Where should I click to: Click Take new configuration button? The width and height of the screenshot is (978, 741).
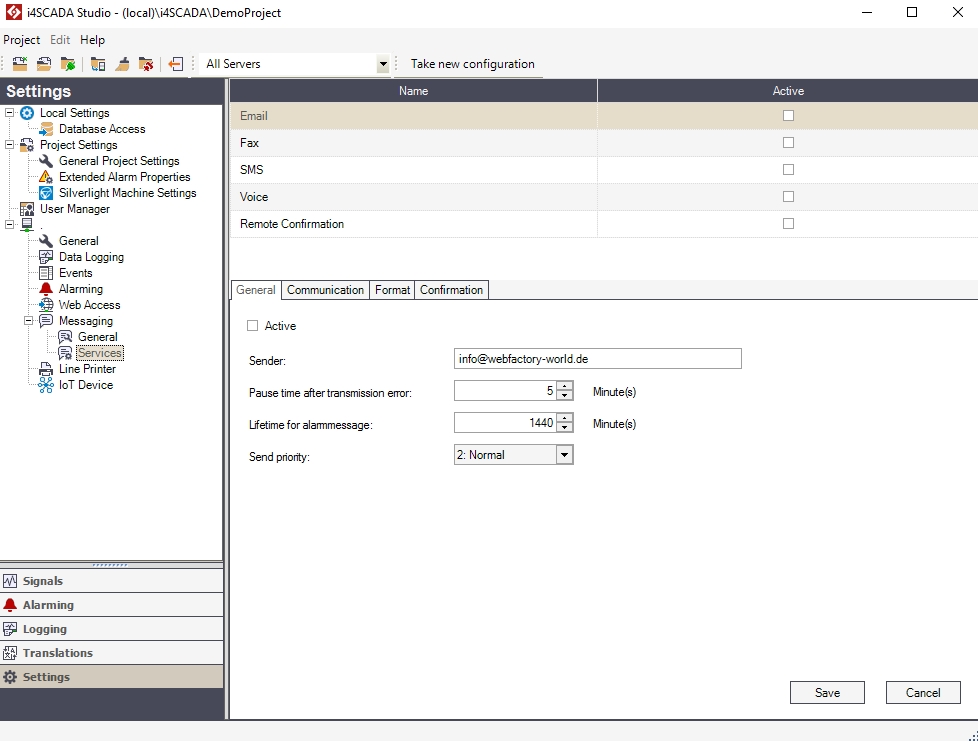click(x=472, y=64)
